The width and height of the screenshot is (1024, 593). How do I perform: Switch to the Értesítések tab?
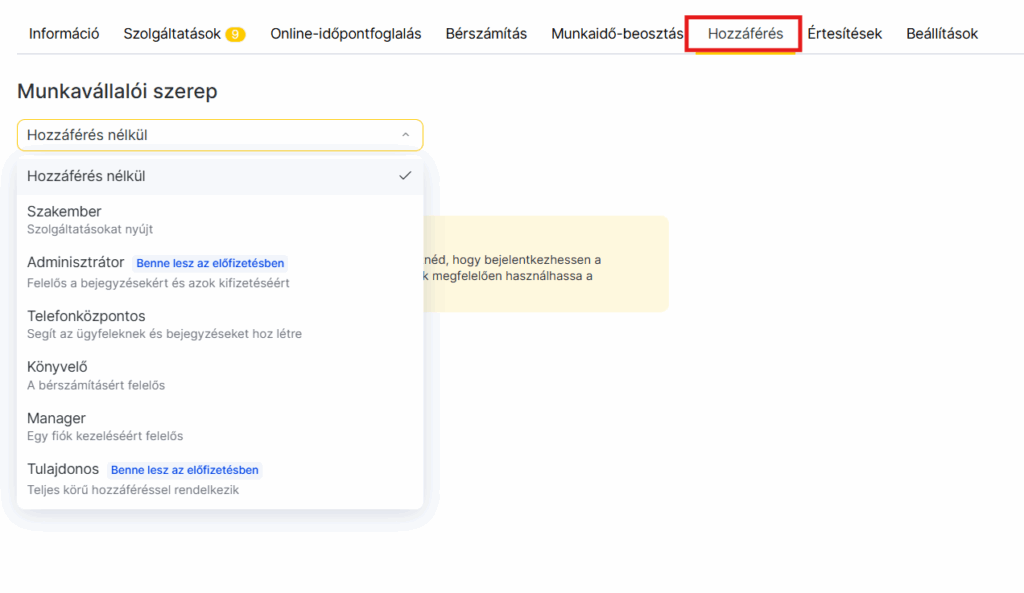844,34
